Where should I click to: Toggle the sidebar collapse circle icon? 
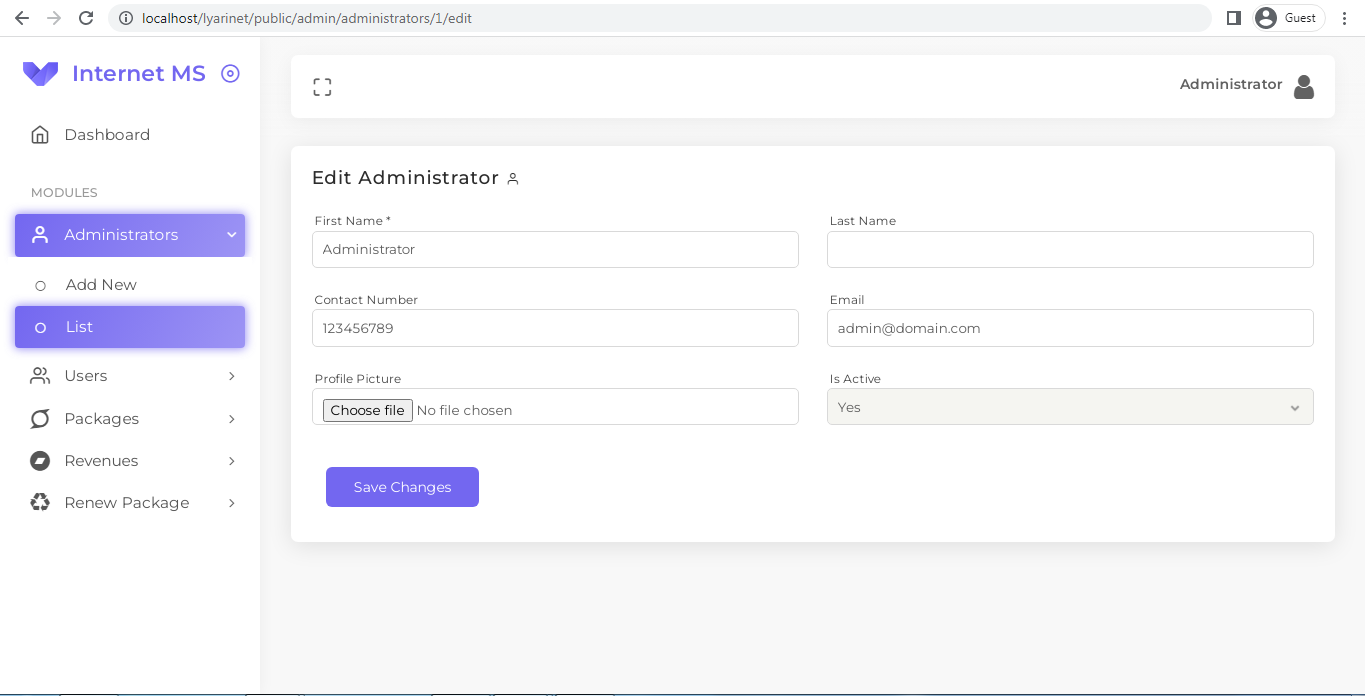pos(229,73)
